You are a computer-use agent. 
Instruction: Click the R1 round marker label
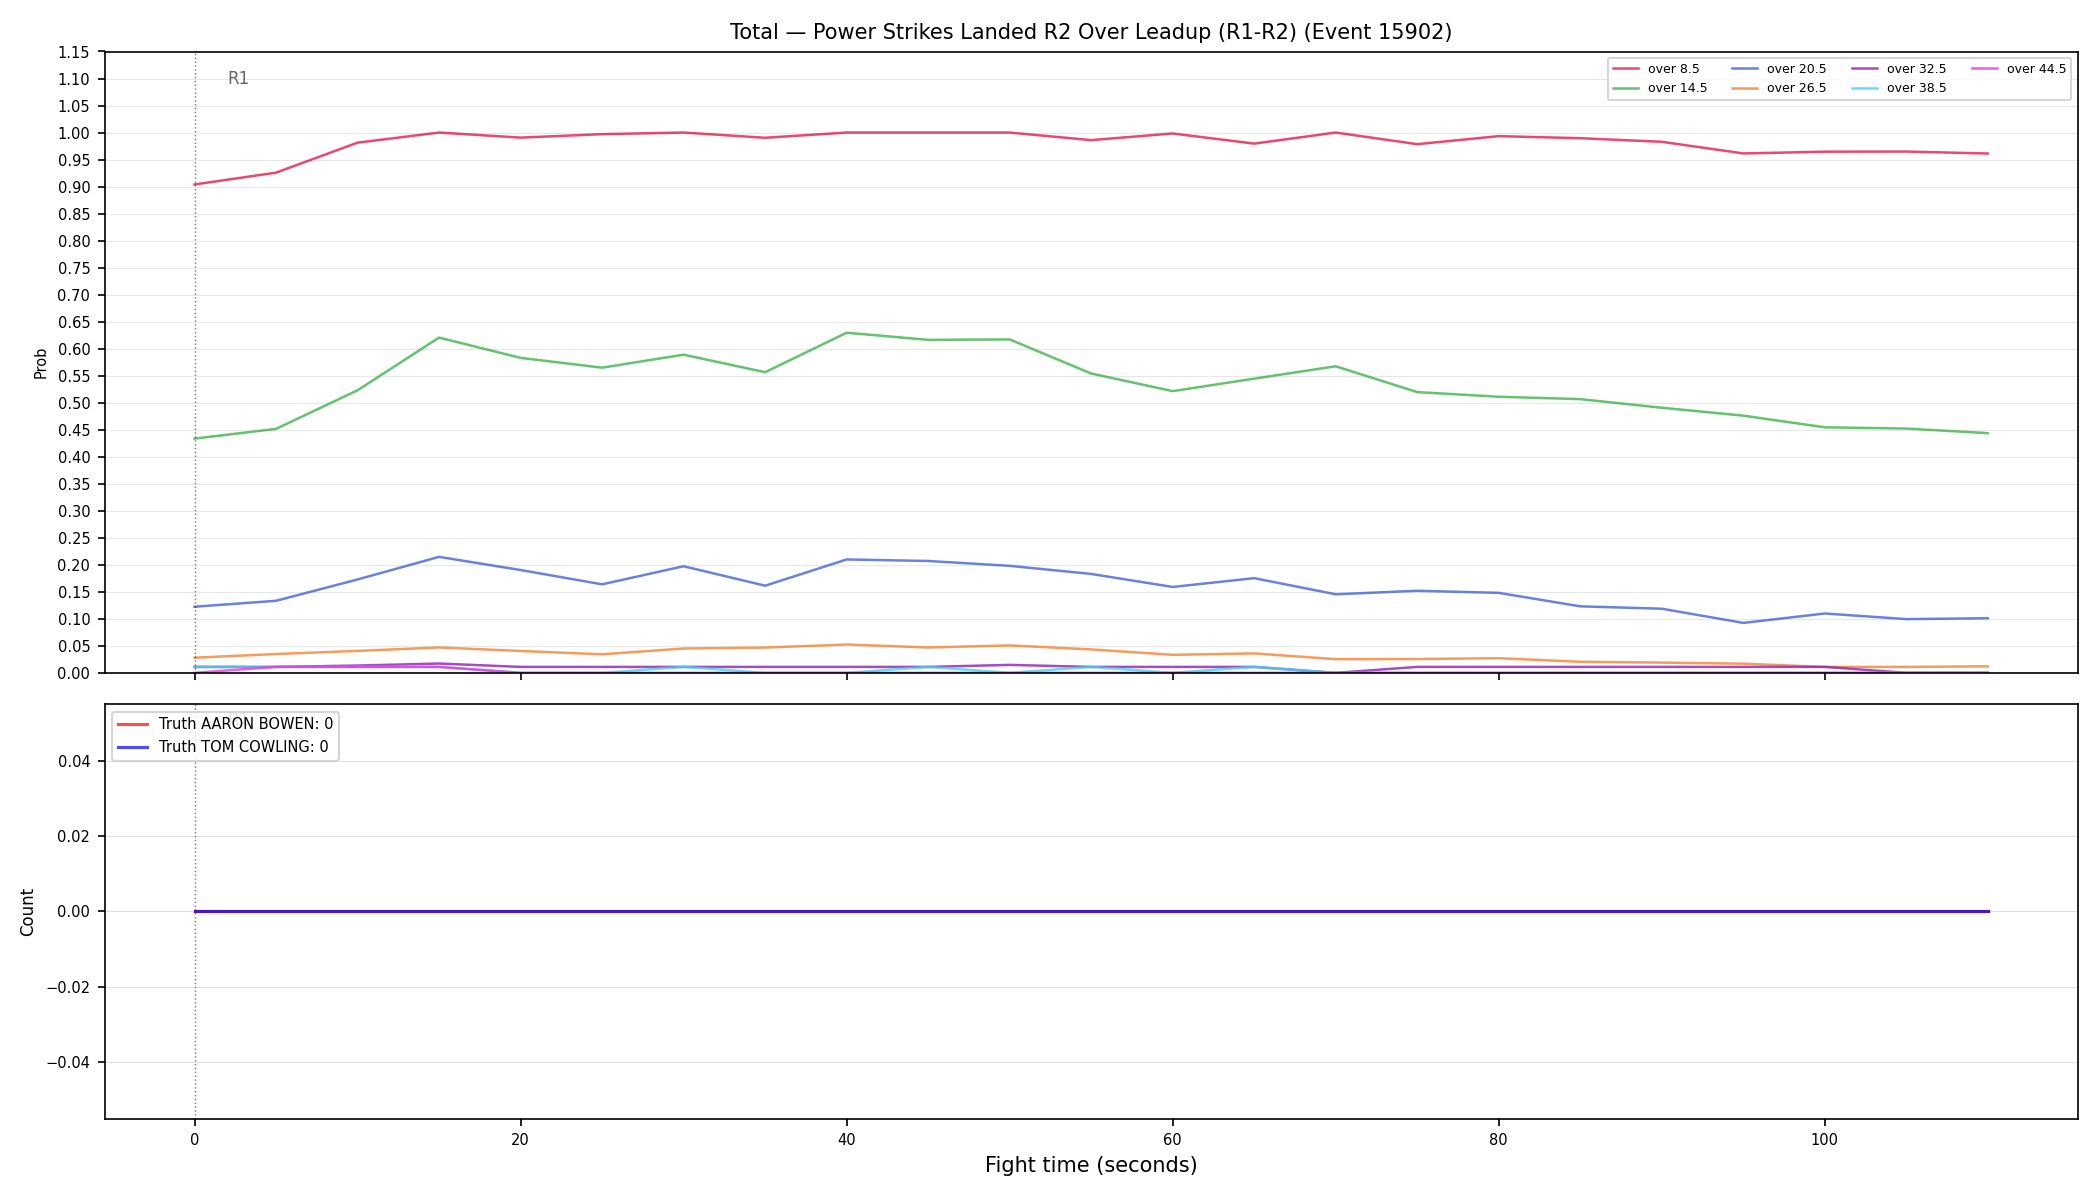click(238, 78)
